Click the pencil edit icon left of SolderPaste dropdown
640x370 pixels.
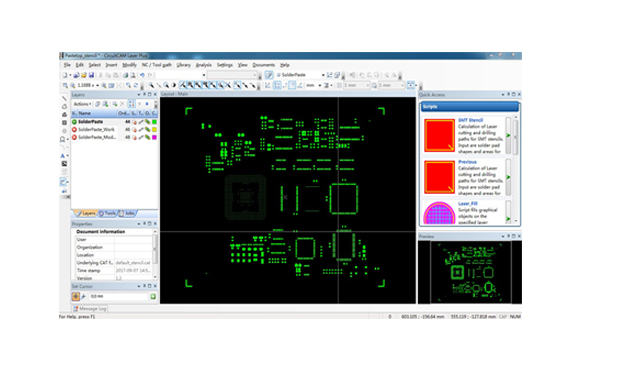(x=269, y=75)
